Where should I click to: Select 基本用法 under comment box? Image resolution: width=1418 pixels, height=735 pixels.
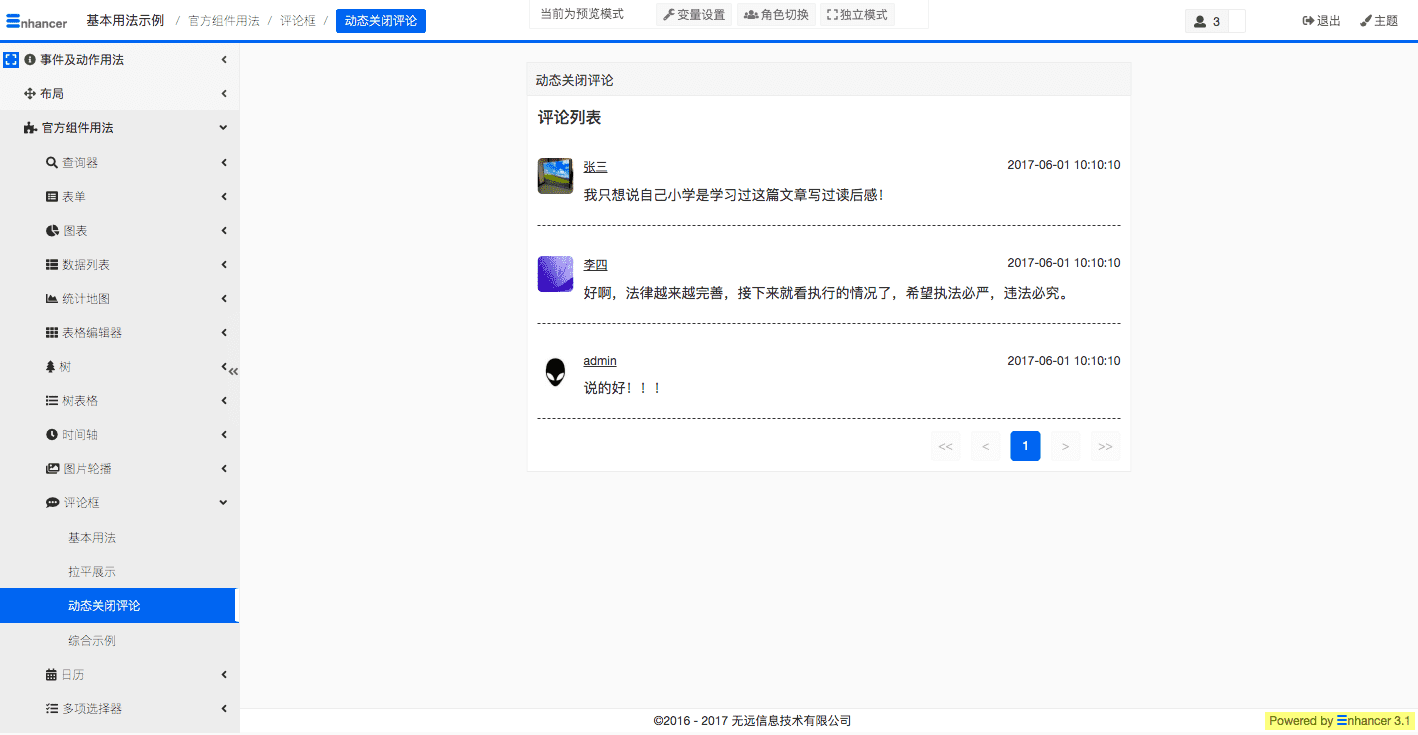pos(92,538)
